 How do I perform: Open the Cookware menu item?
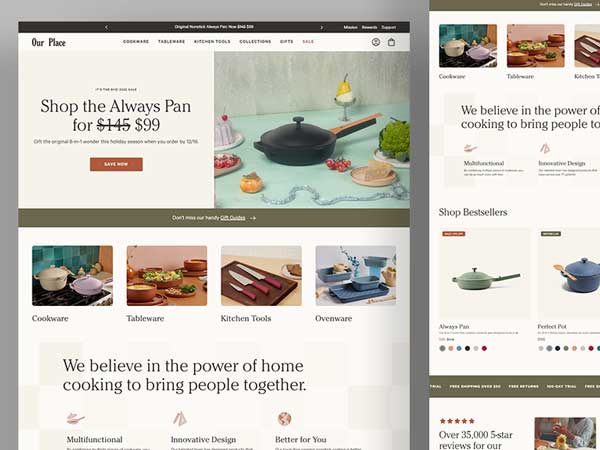pos(136,42)
